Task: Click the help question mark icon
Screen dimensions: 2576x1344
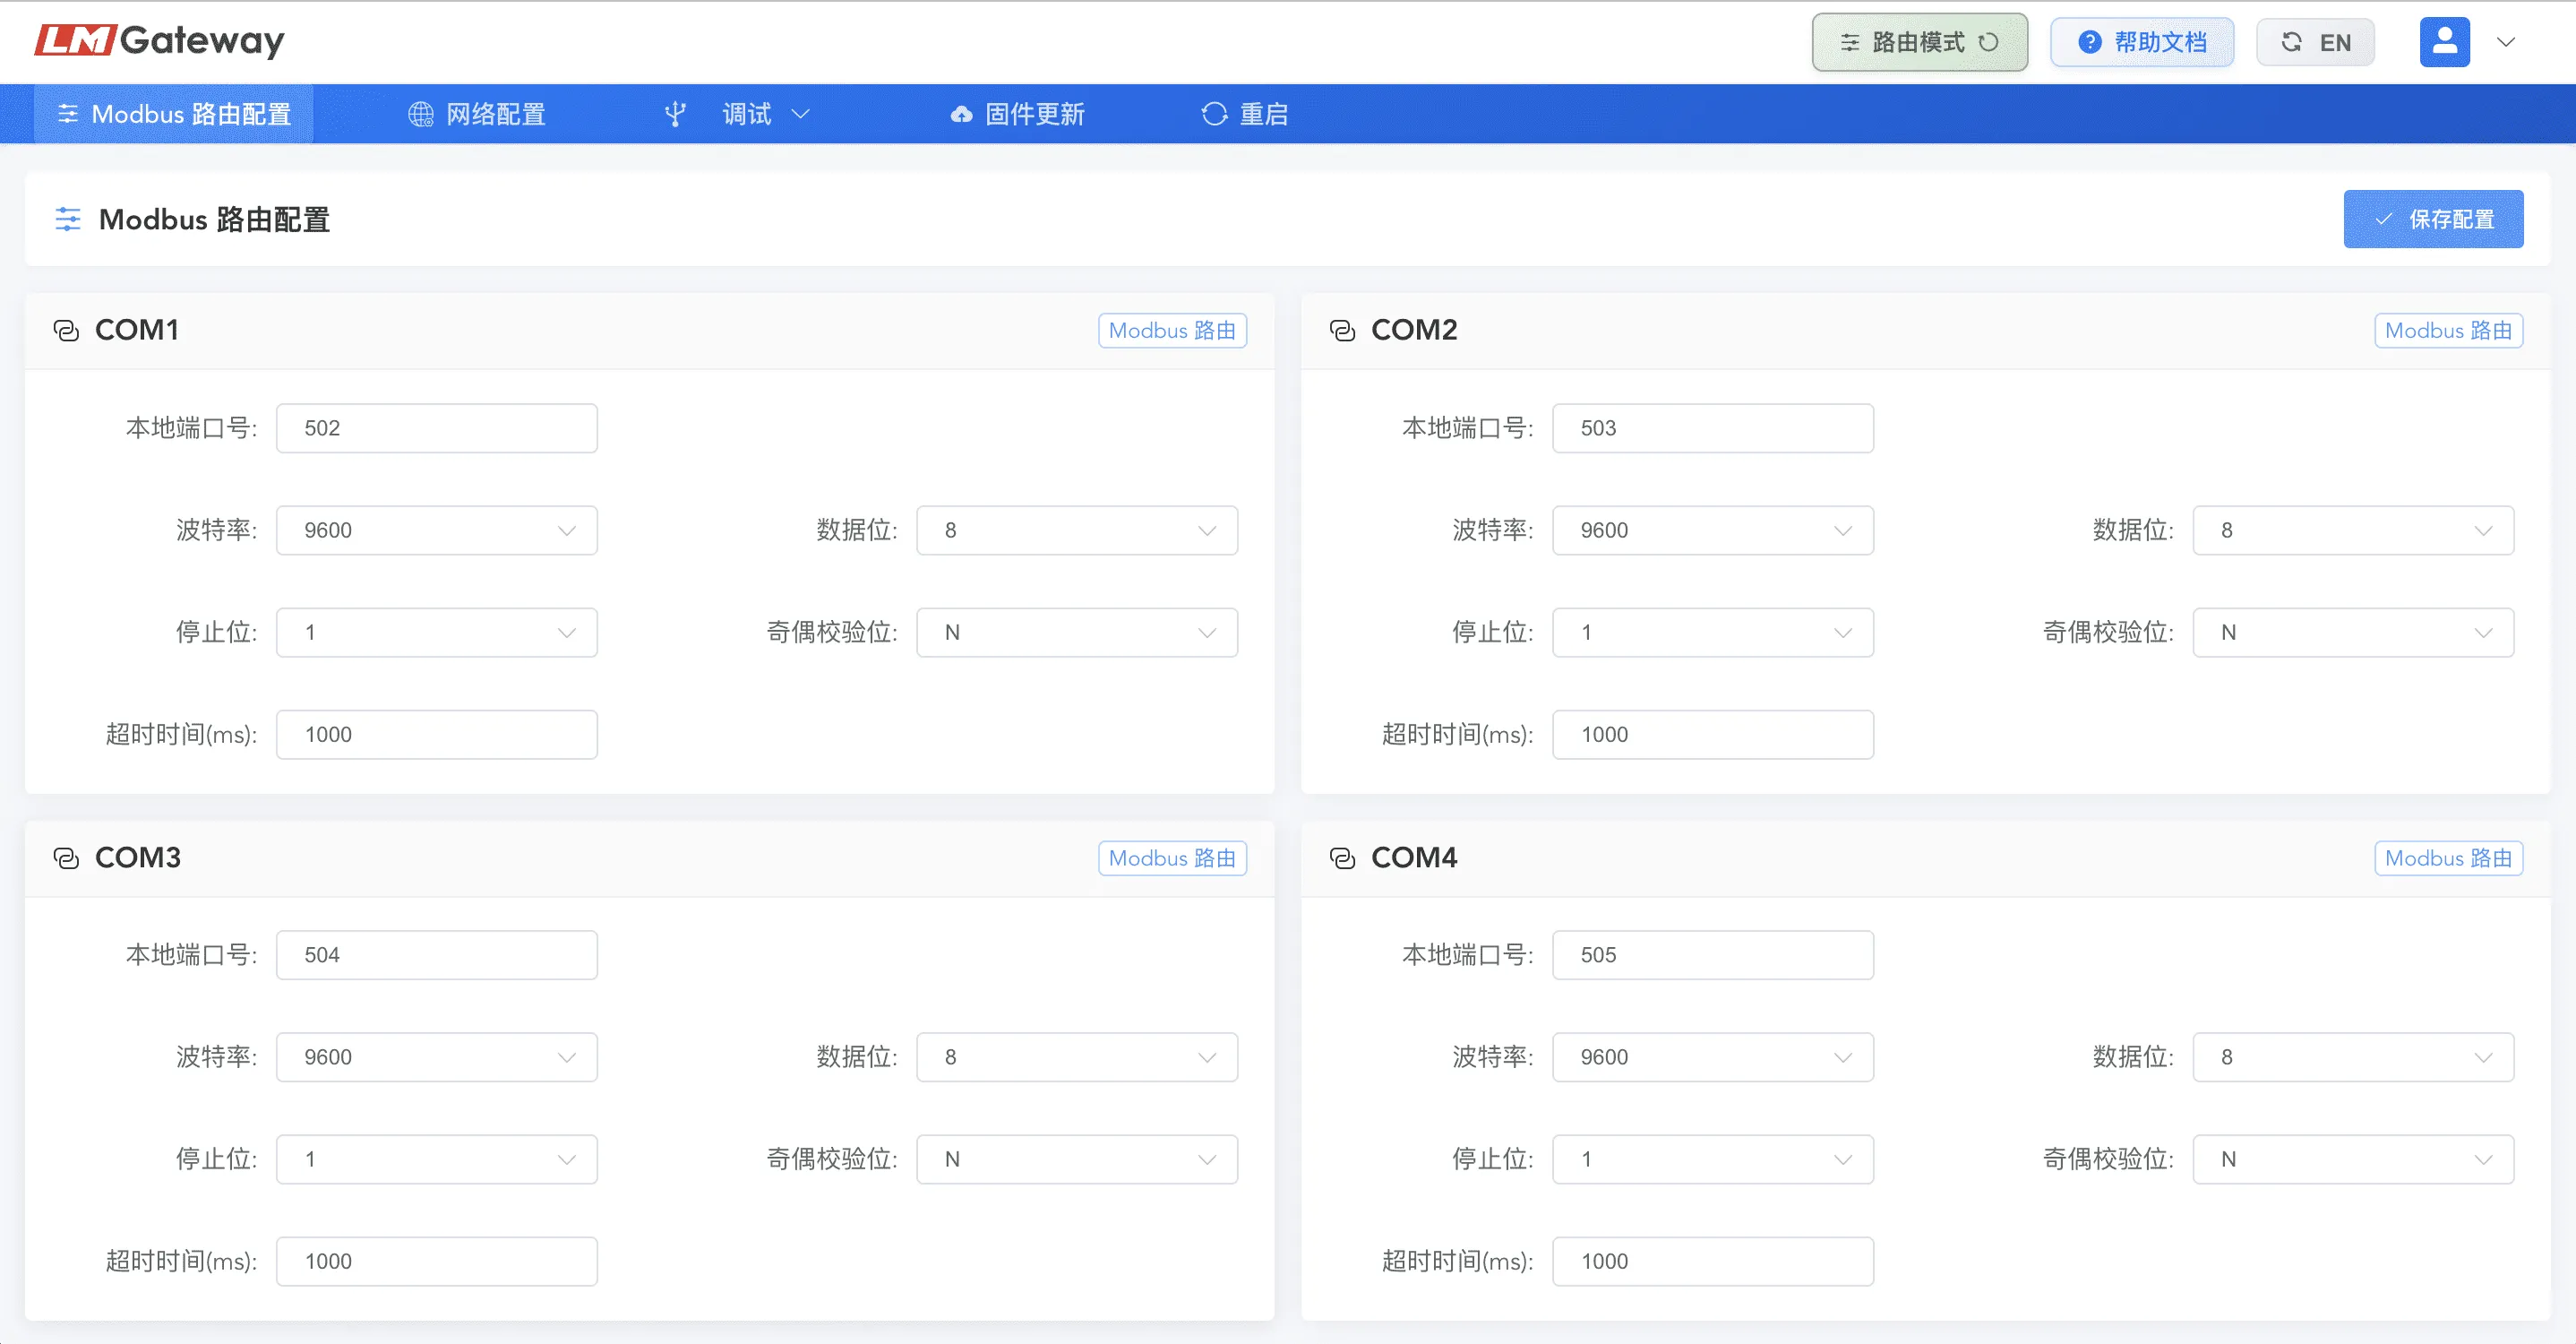Action: [2089, 42]
